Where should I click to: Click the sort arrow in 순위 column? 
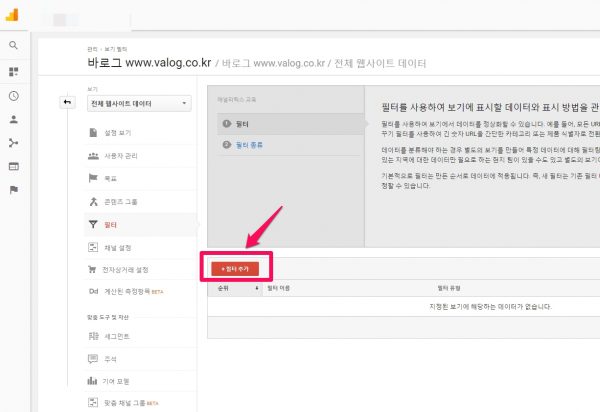(x=257, y=288)
